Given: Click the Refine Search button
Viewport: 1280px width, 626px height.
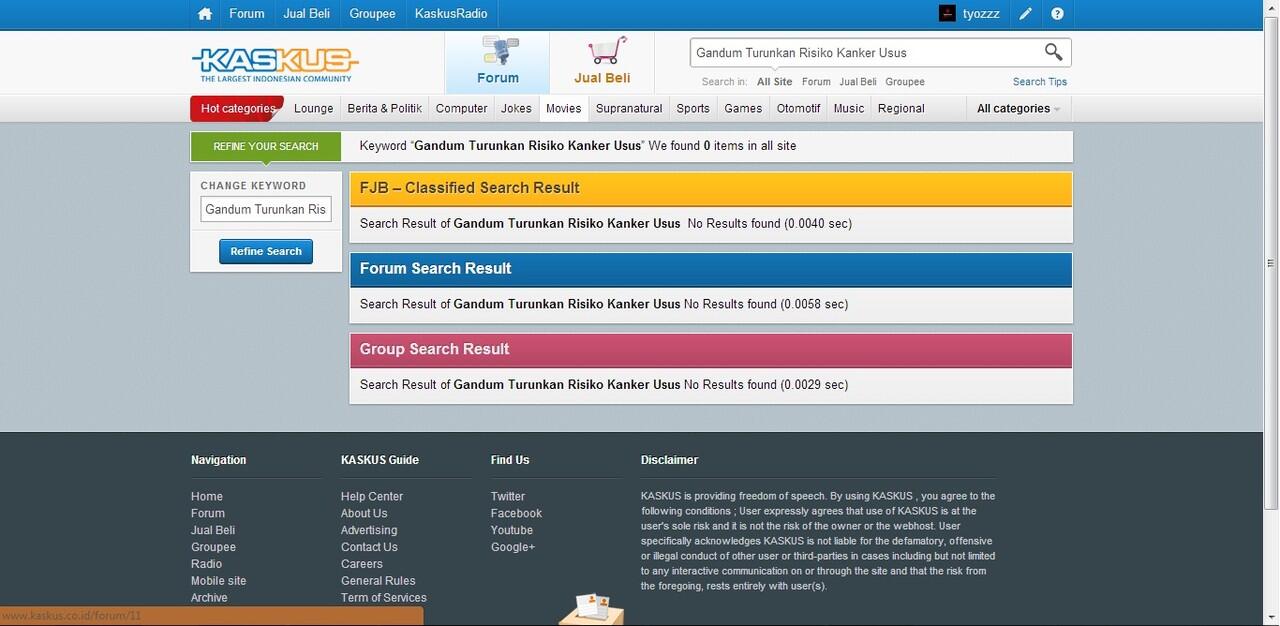Looking at the screenshot, I should click(x=266, y=251).
